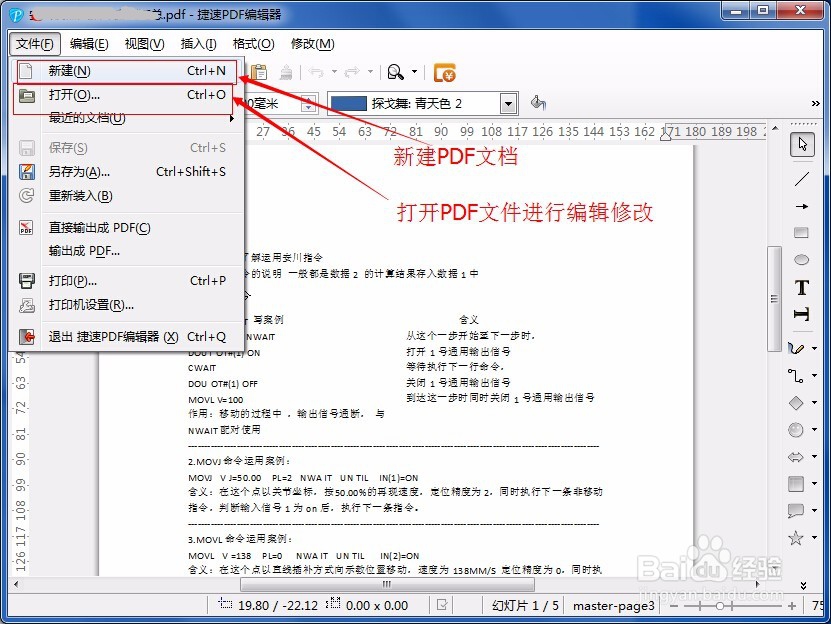Select the arrow selection tool
Screen dimensions: 831x624
802,144
